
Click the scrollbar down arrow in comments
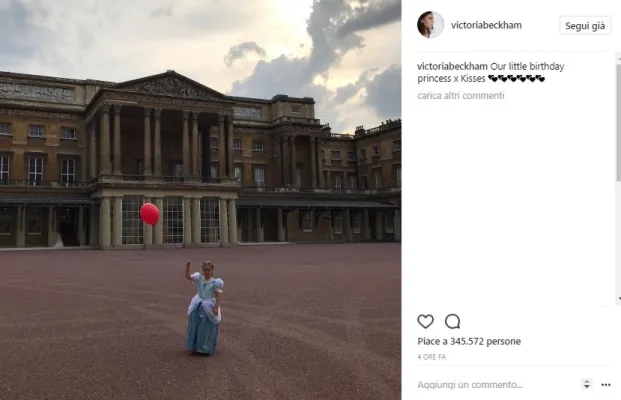click(619, 299)
